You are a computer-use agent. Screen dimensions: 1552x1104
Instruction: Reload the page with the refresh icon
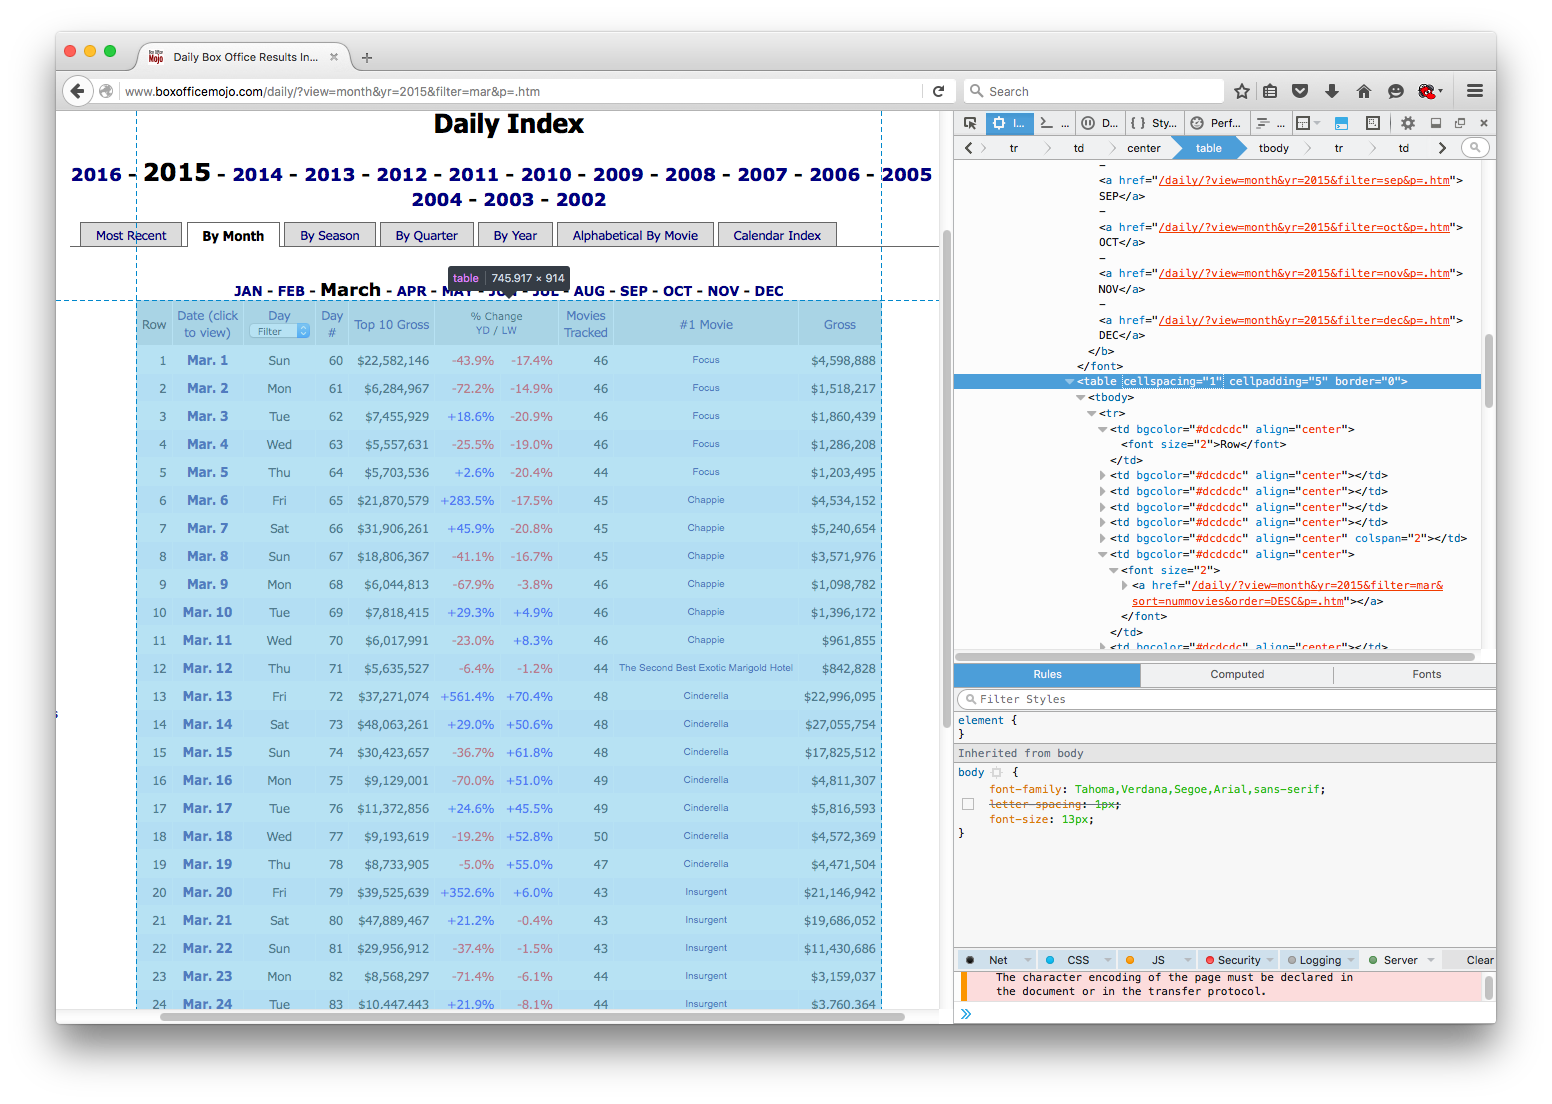pos(938,91)
